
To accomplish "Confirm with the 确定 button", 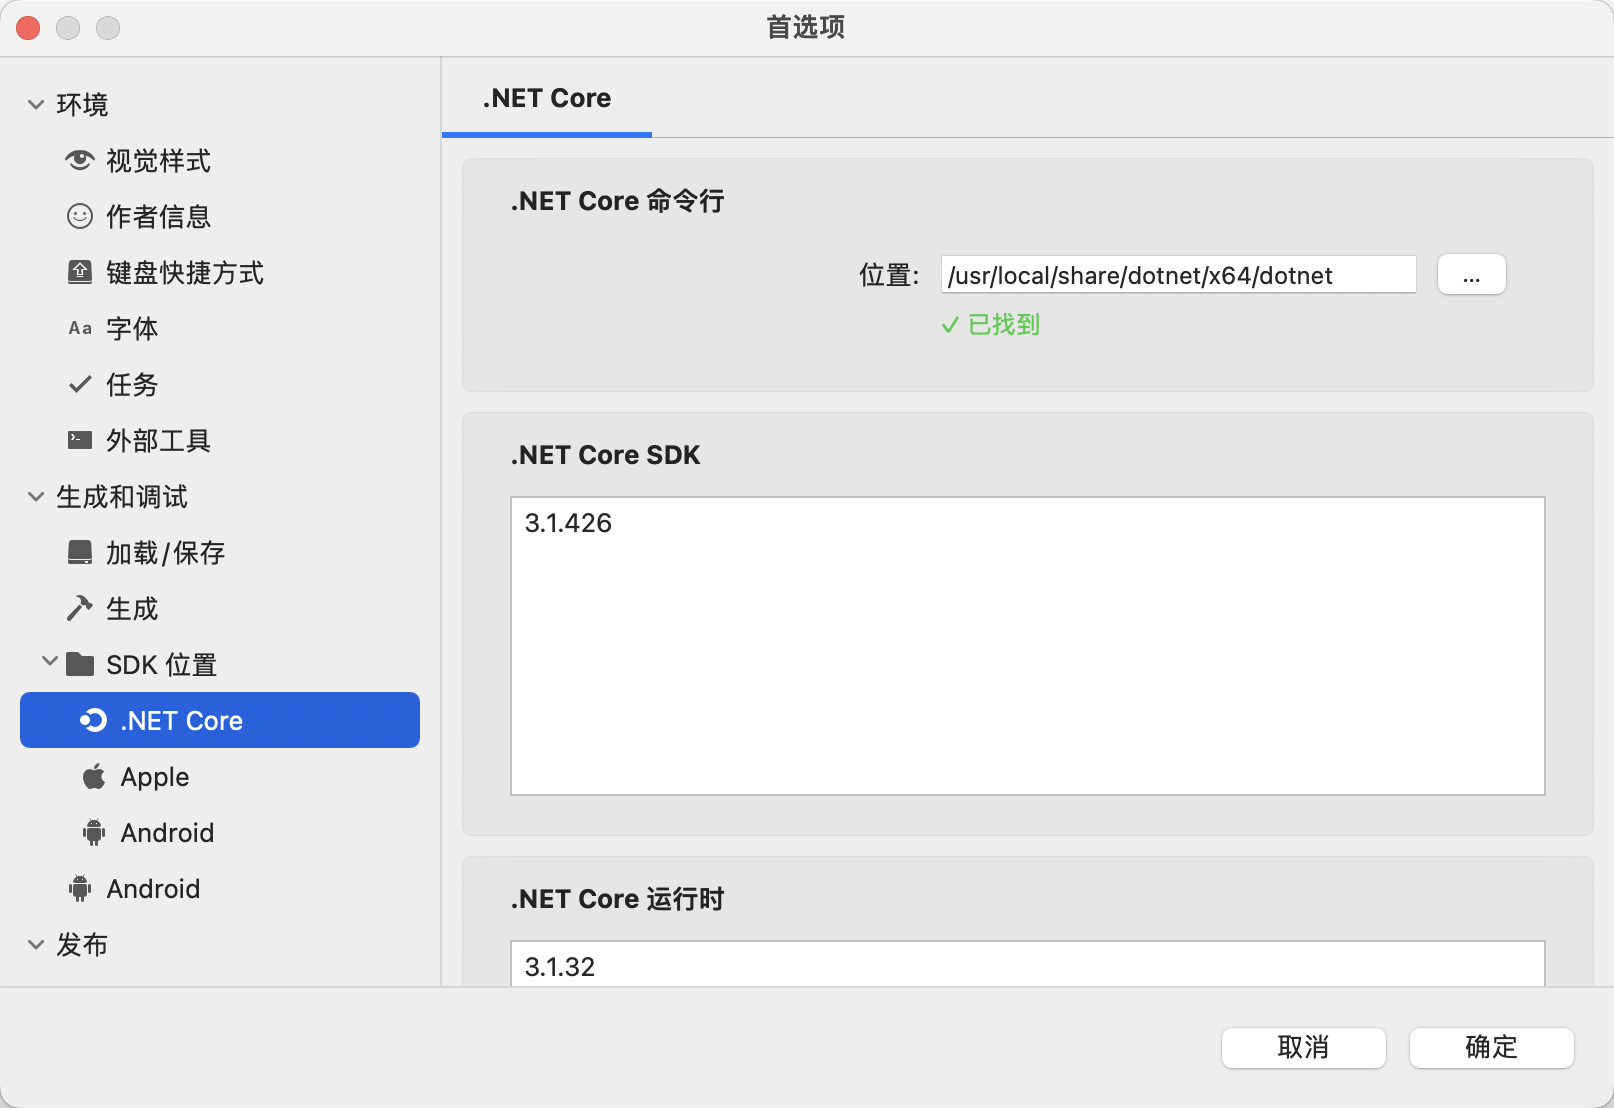I will tap(1491, 1047).
